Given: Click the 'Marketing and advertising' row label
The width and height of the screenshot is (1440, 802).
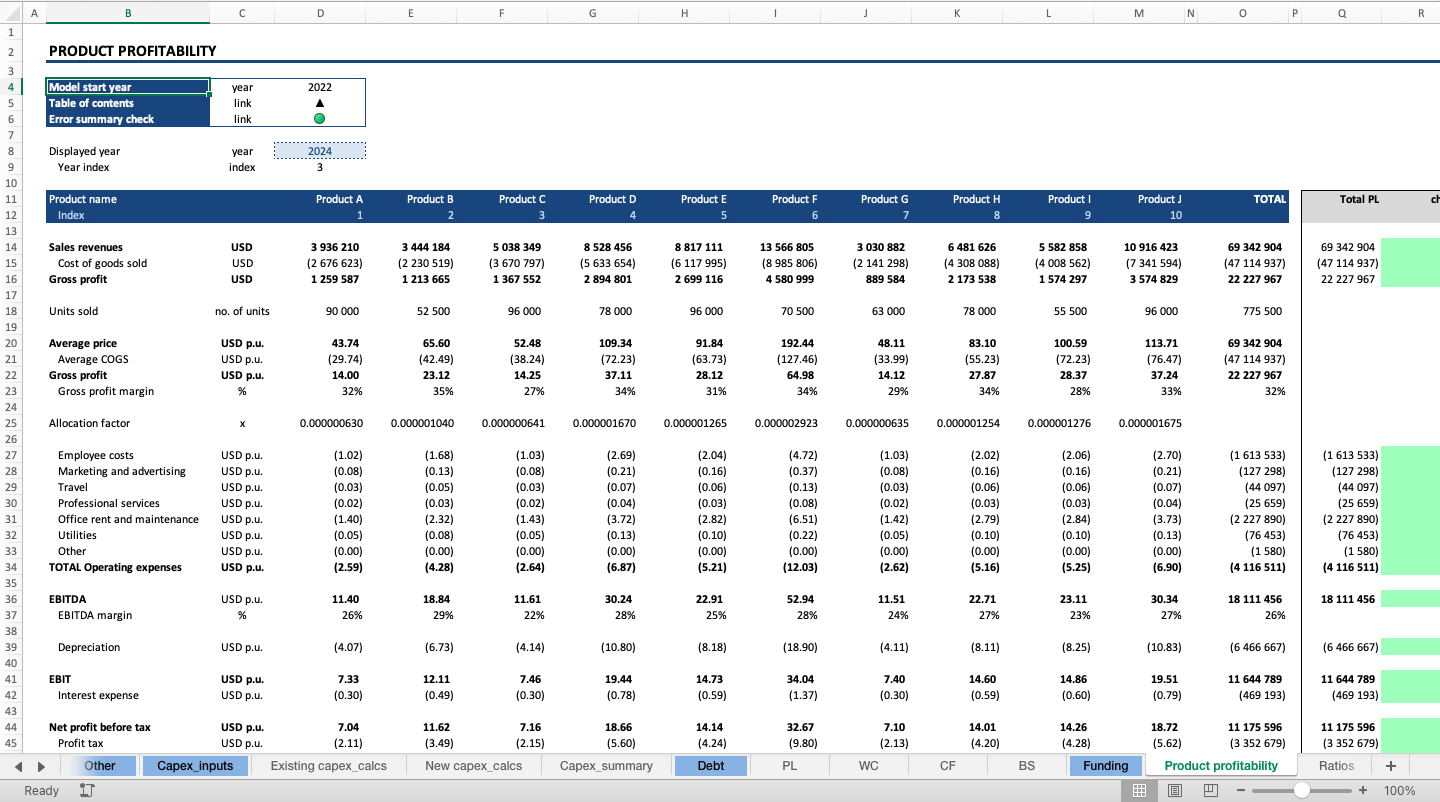Looking at the screenshot, I should click(x=121, y=471).
